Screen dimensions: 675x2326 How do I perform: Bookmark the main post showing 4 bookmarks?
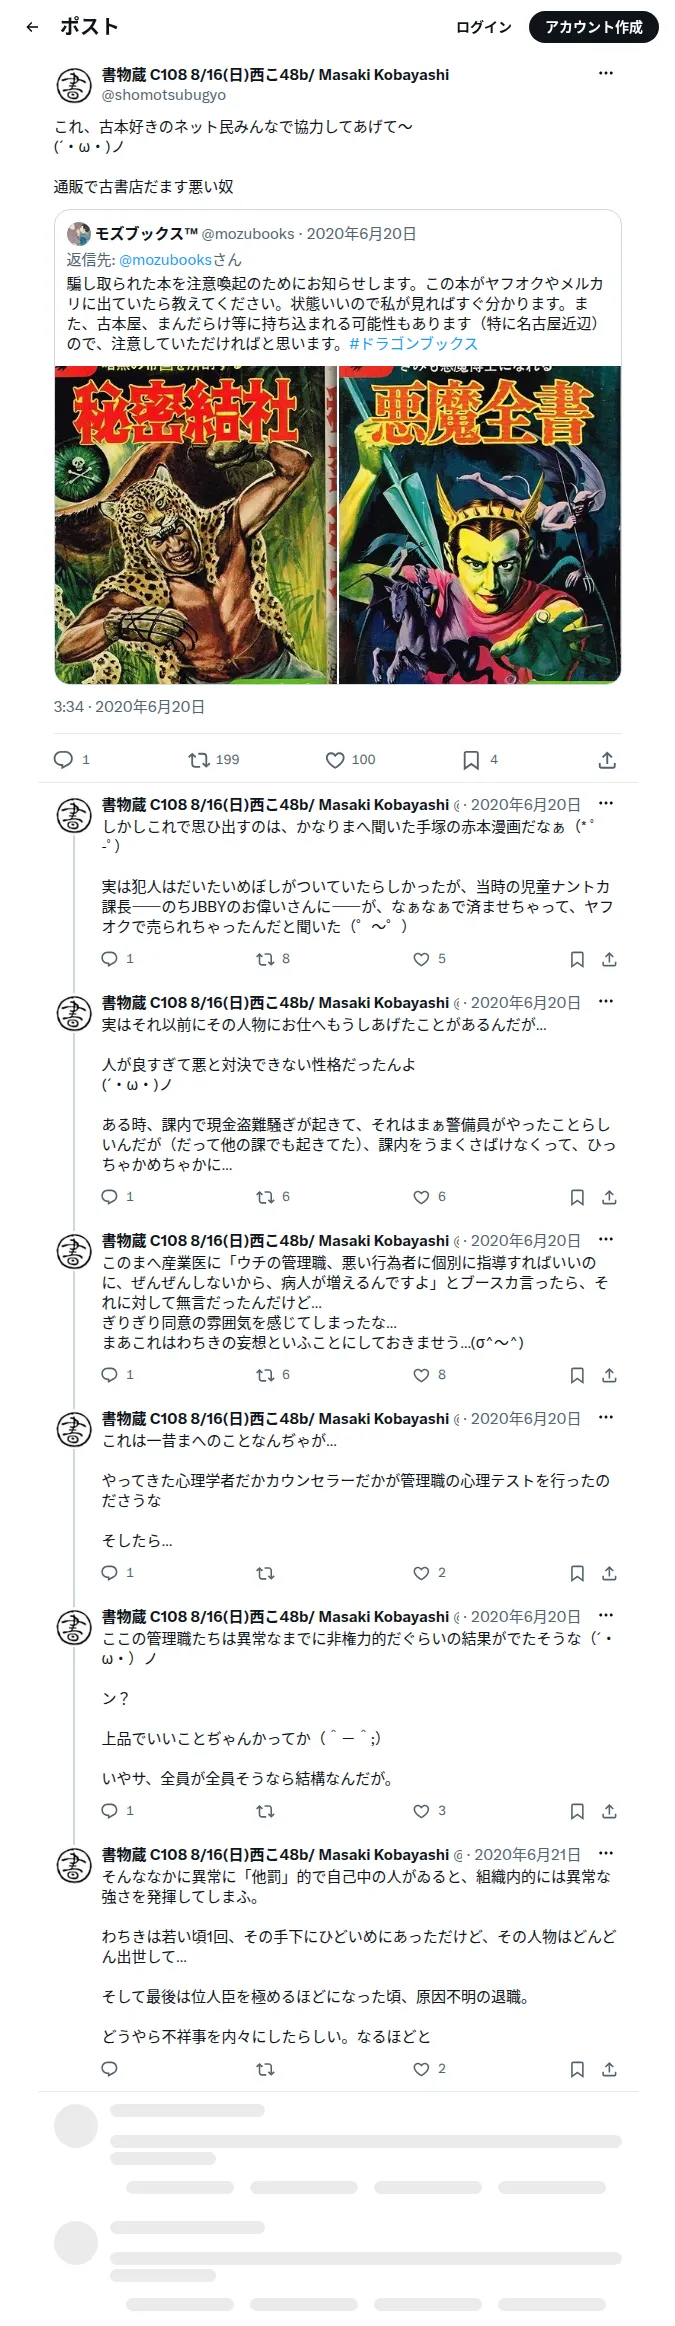479,760
